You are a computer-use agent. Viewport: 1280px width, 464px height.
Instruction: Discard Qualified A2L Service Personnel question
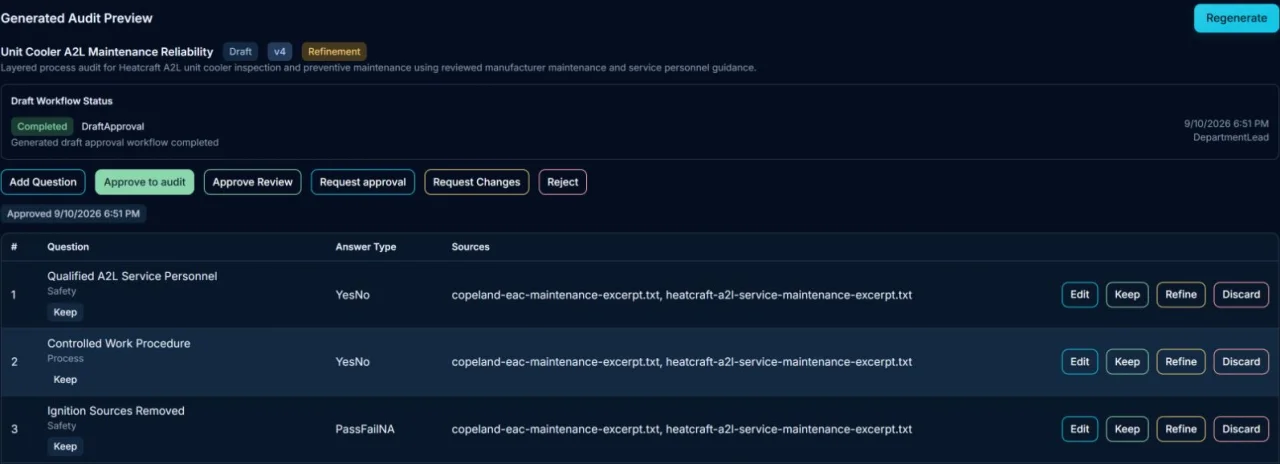point(1241,295)
